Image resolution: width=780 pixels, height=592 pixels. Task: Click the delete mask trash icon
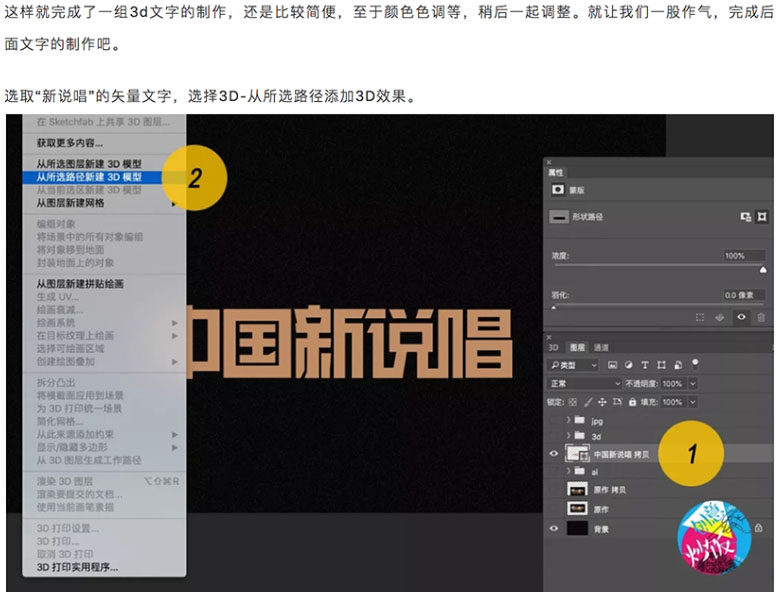(761, 317)
